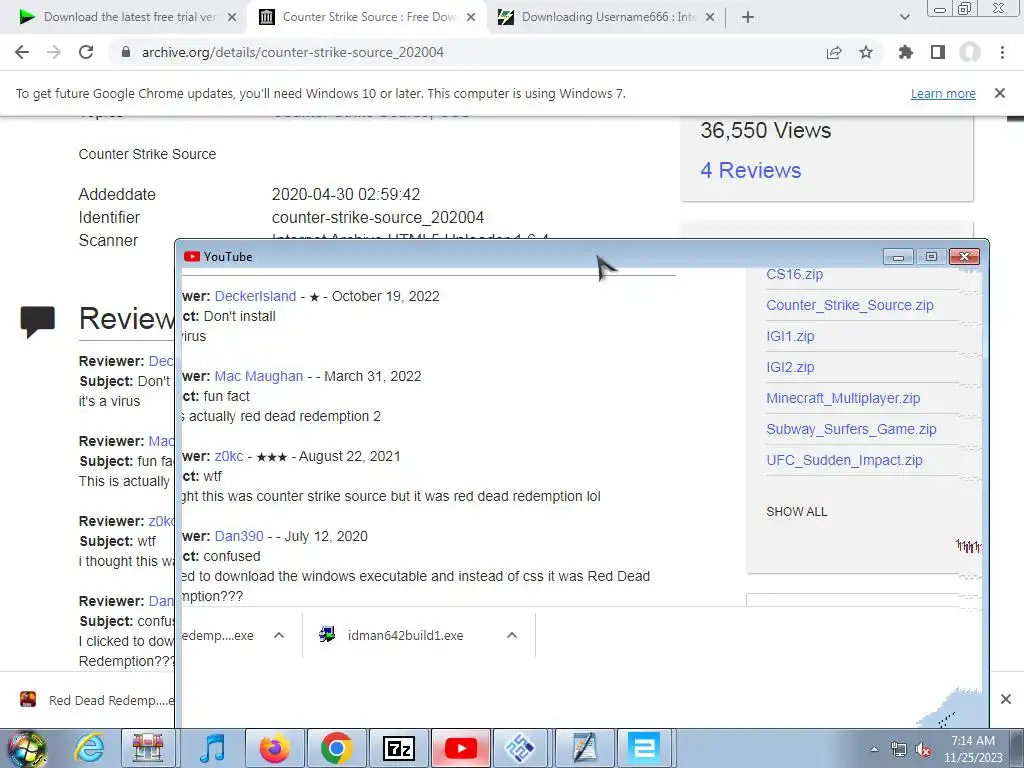The image size is (1024, 768).
Task: Download Minecraft_Multiplayer.zip
Action: coord(843,398)
